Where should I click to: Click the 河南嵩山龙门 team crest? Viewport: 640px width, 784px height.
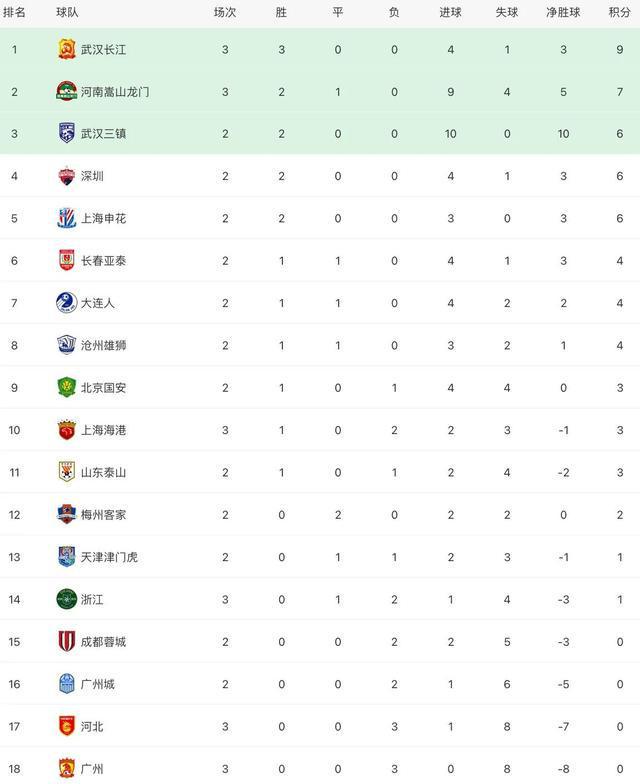(x=66, y=92)
